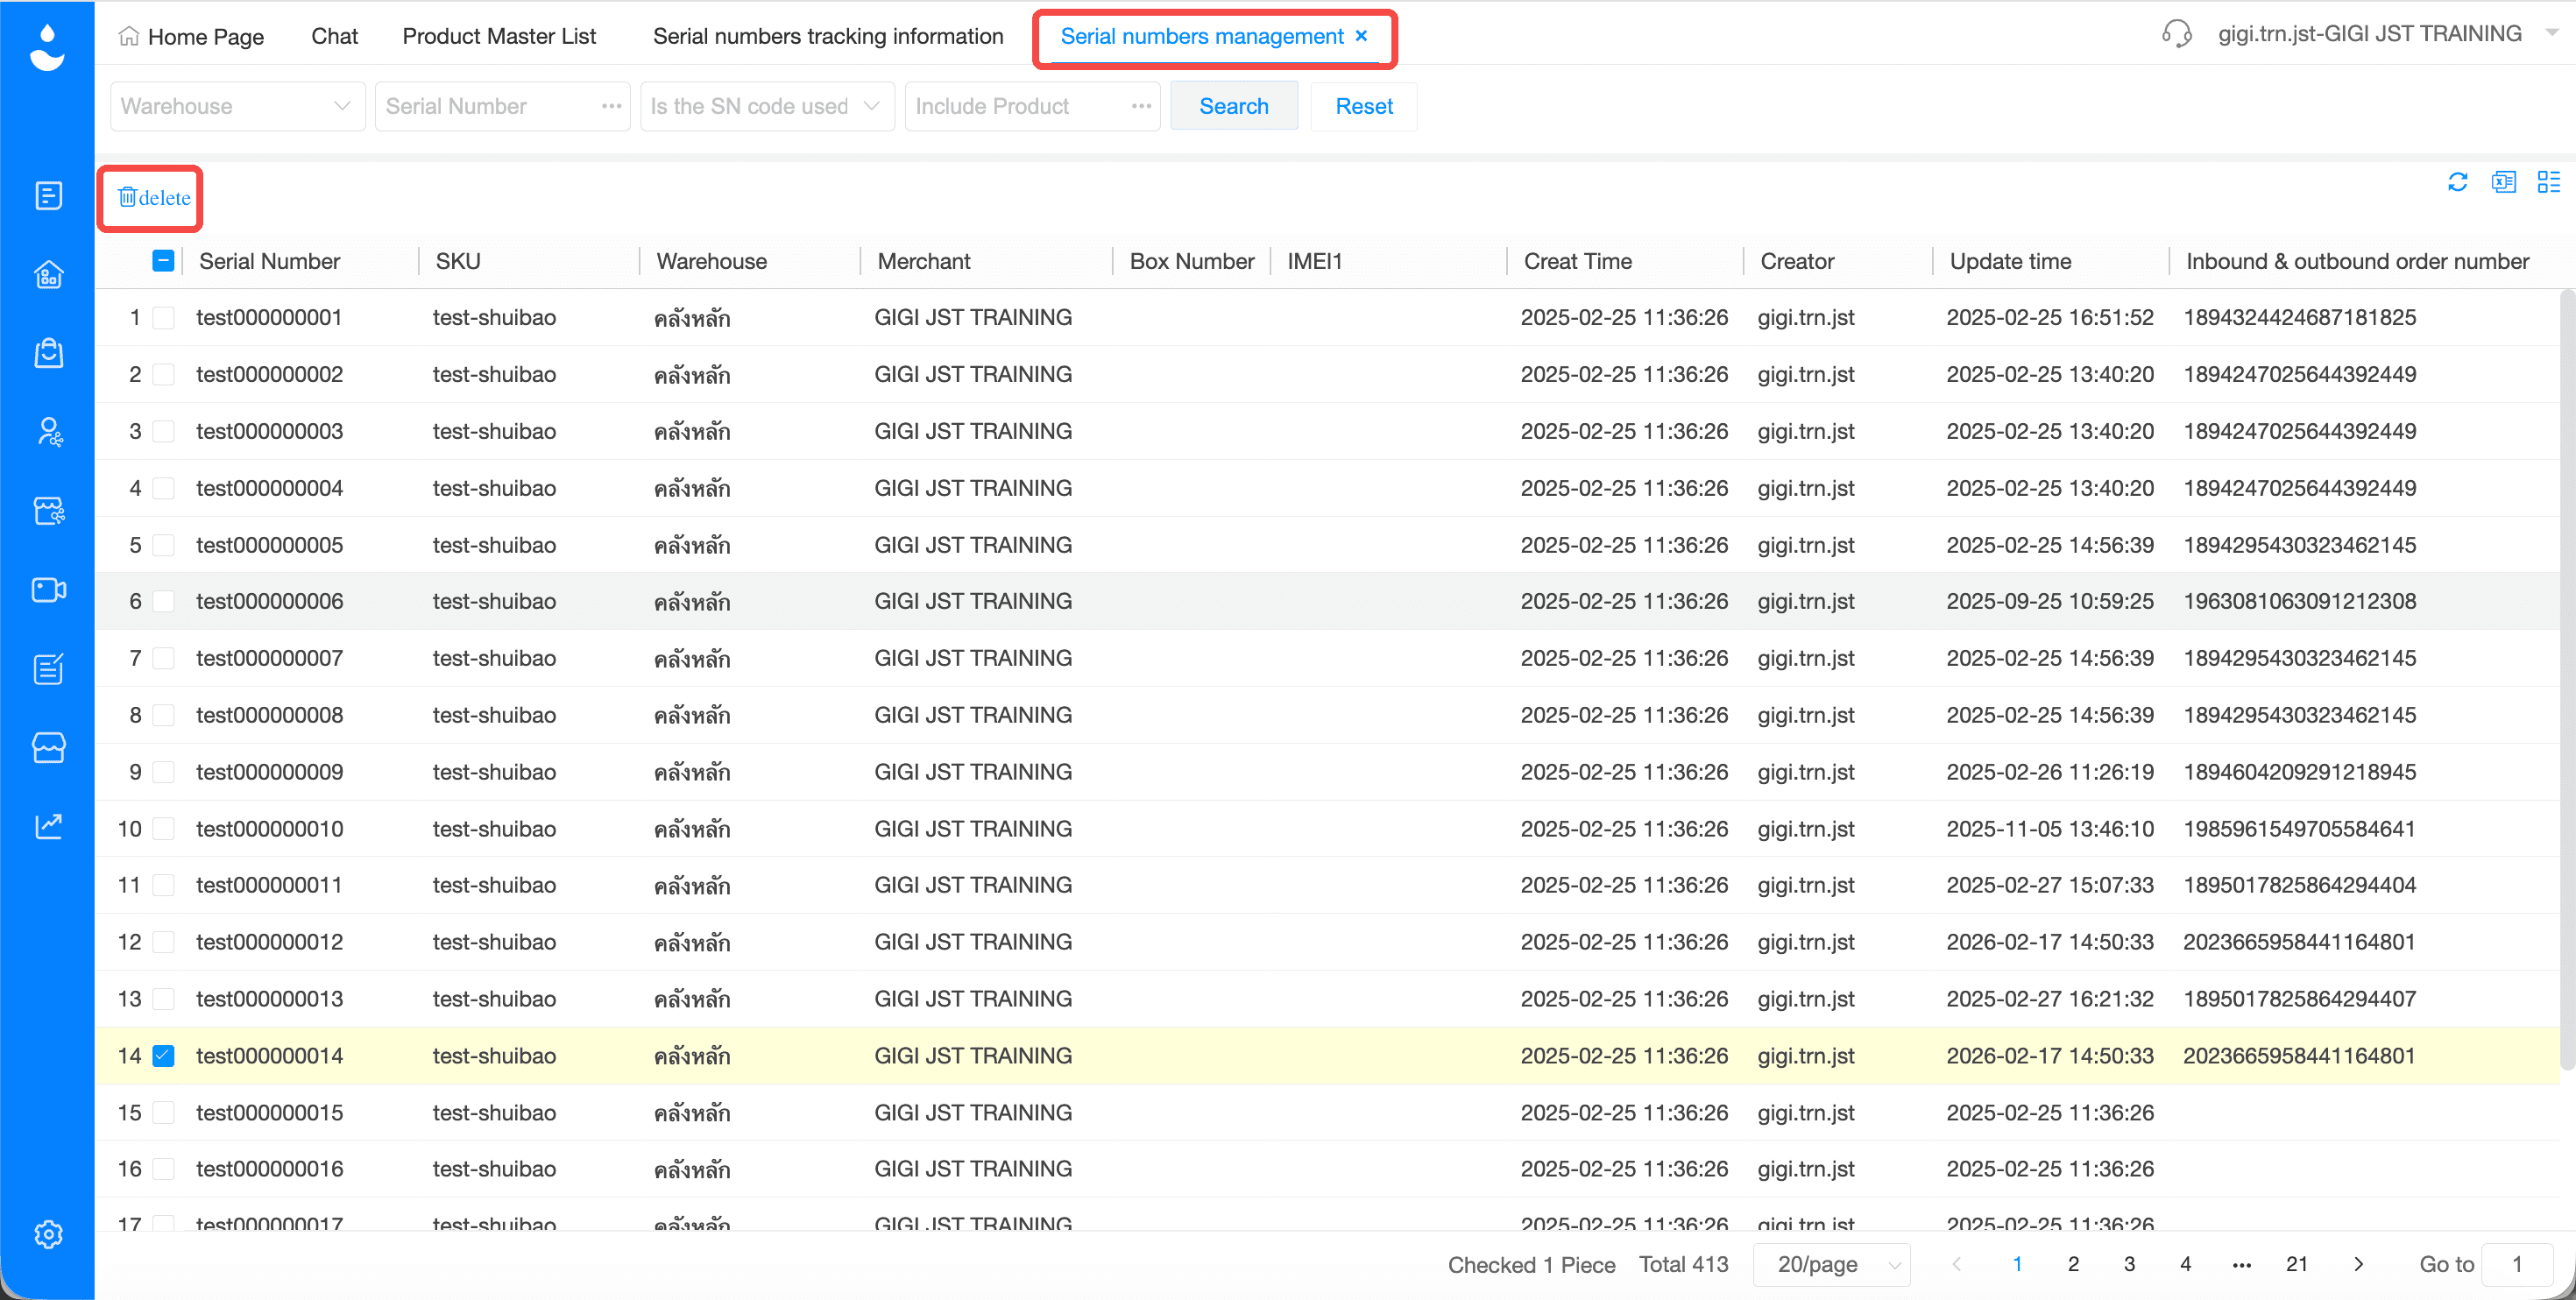This screenshot has height=1300, width=2576.
Task: Select the Serial numbers management tab
Action: 1202,36
